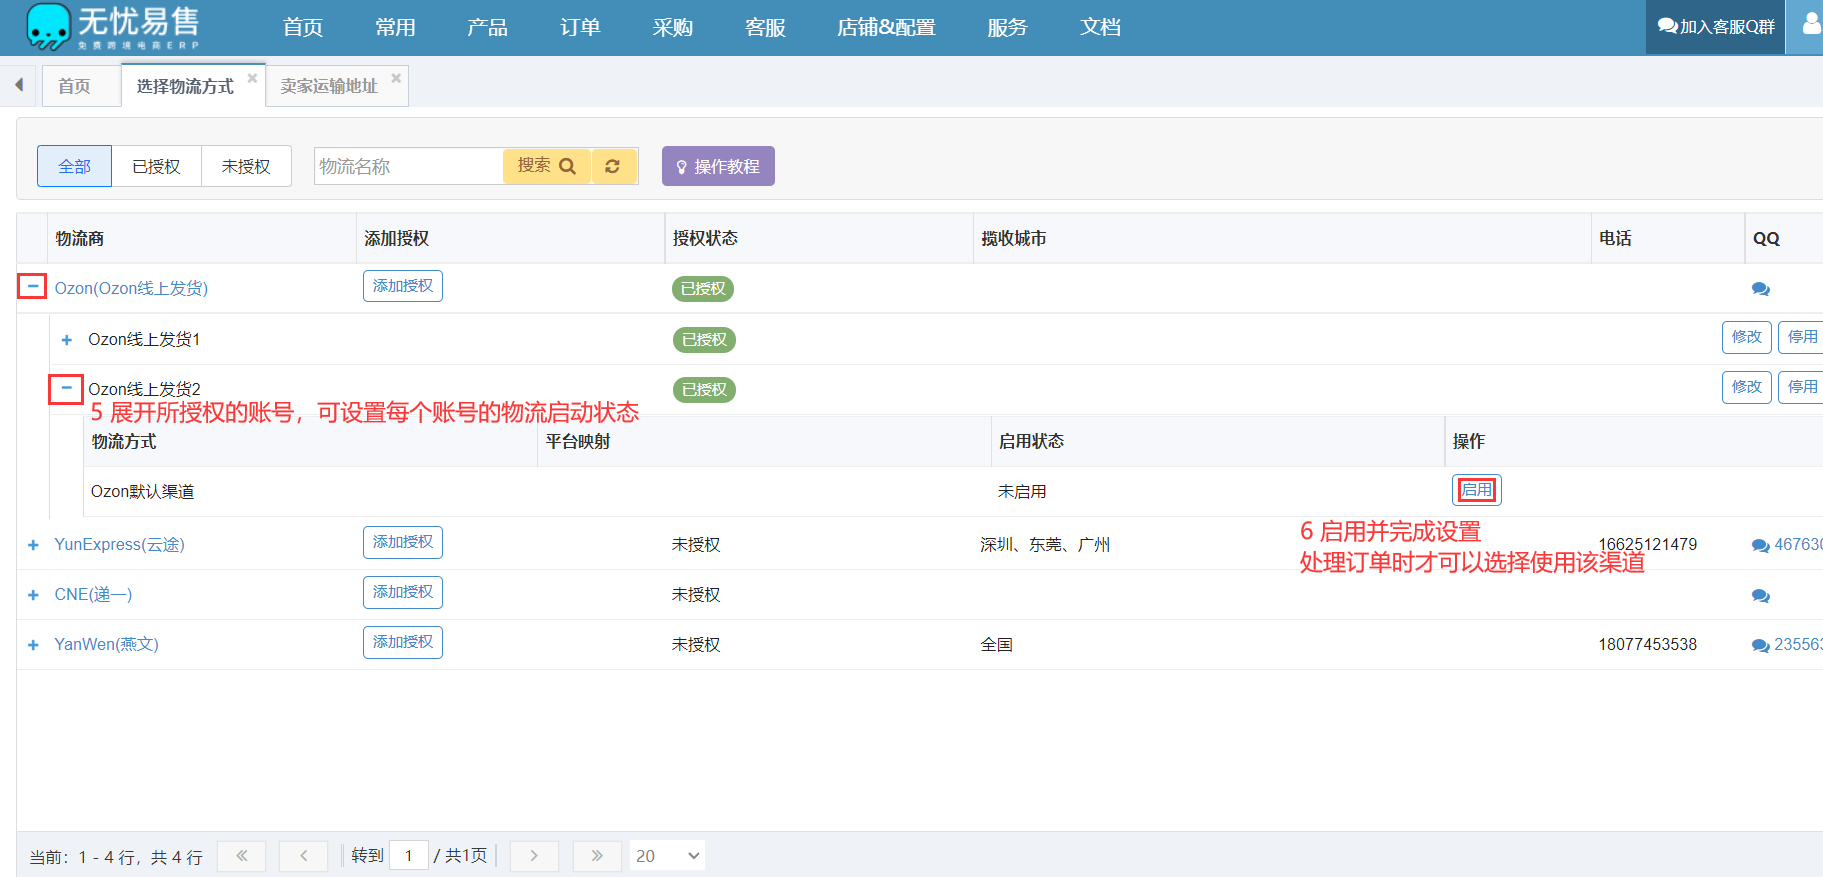Open the 店铺&配置 menu
Screen dimensions: 1823x877
886,27
